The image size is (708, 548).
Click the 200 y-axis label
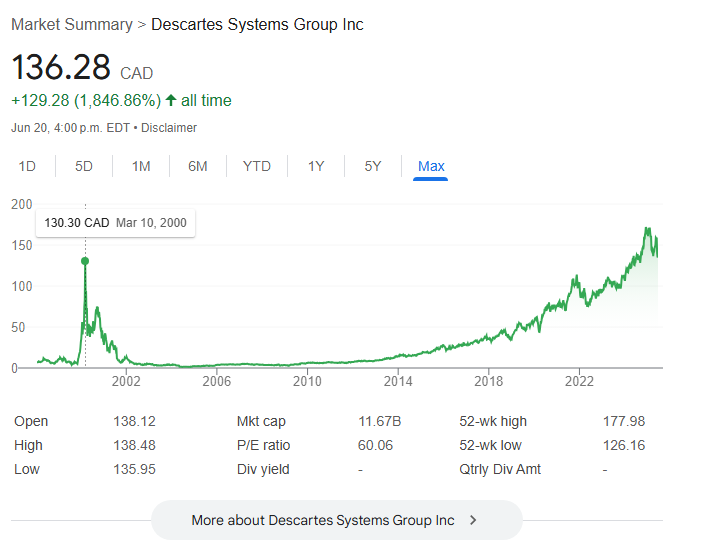click(x=22, y=204)
